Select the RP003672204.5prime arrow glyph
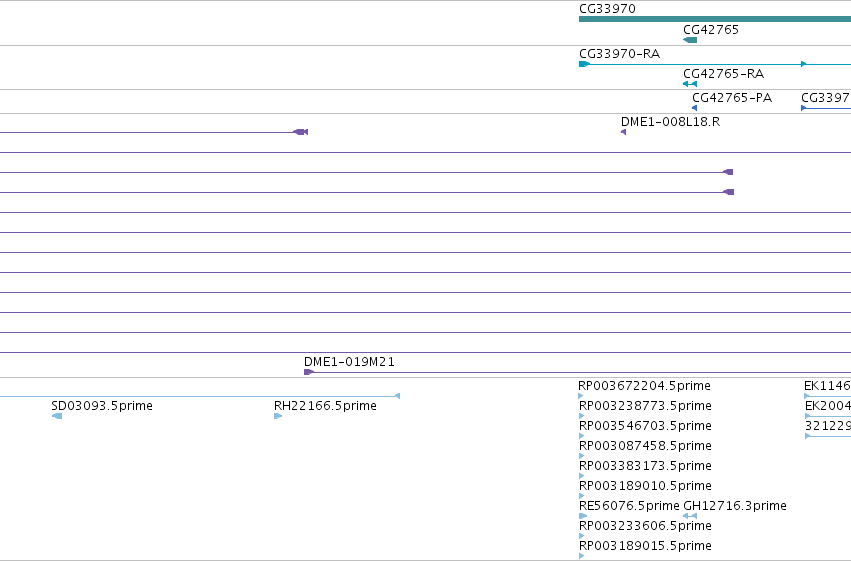Viewport: 851px width, 561px height. [581, 396]
